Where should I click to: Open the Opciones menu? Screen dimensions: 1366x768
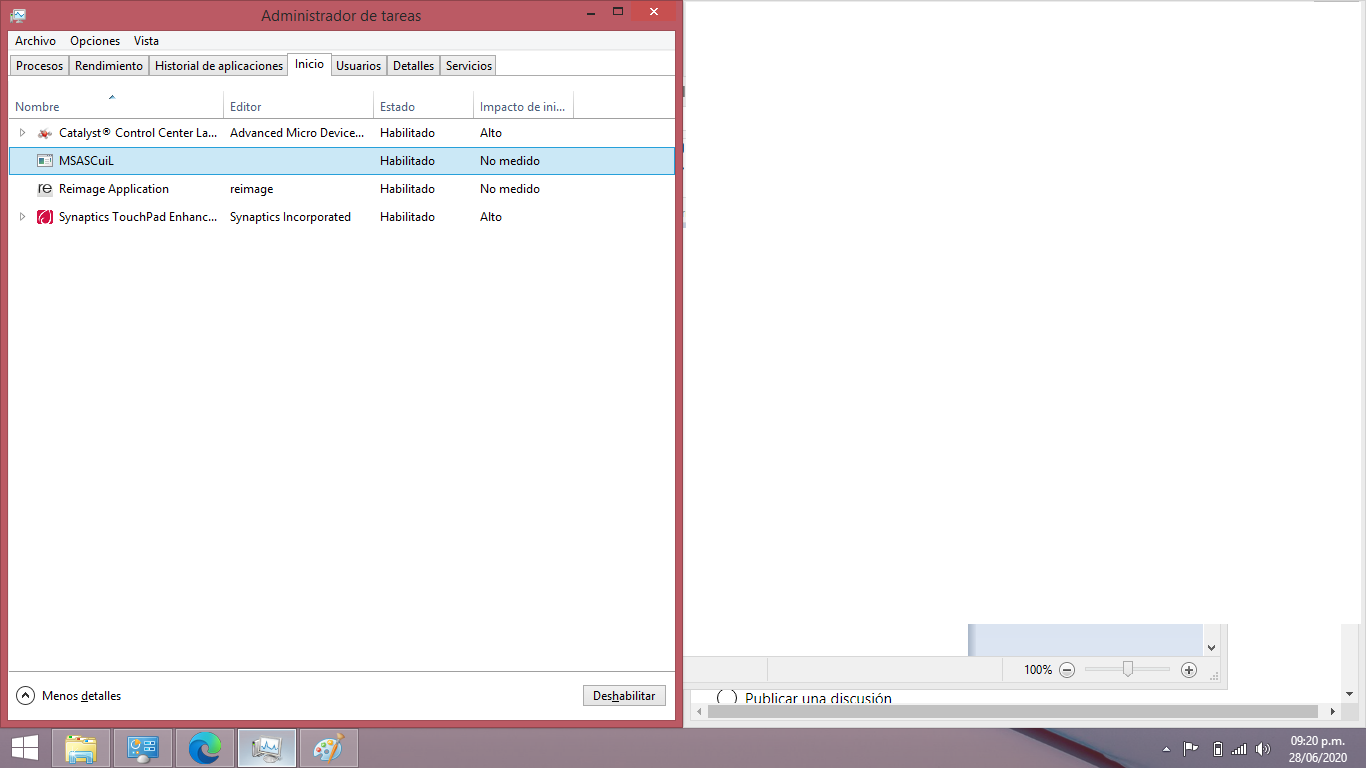point(95,41)
